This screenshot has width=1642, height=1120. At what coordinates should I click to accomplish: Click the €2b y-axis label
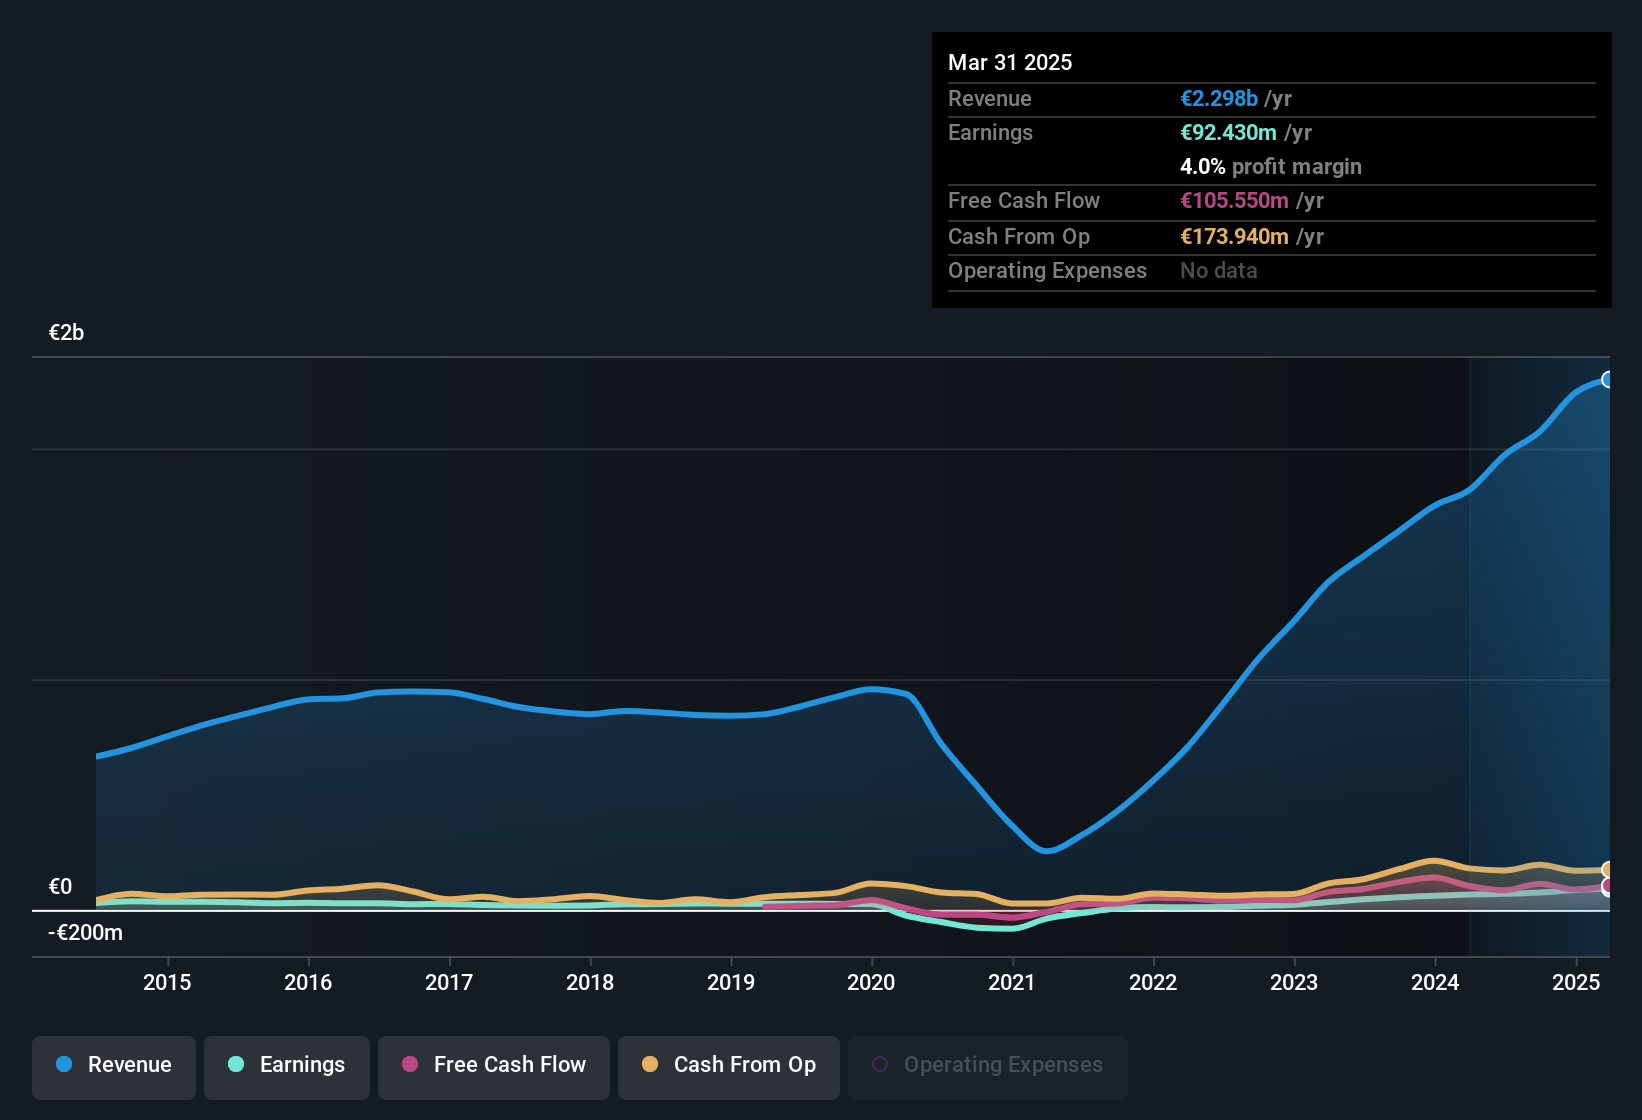point(66,333)
